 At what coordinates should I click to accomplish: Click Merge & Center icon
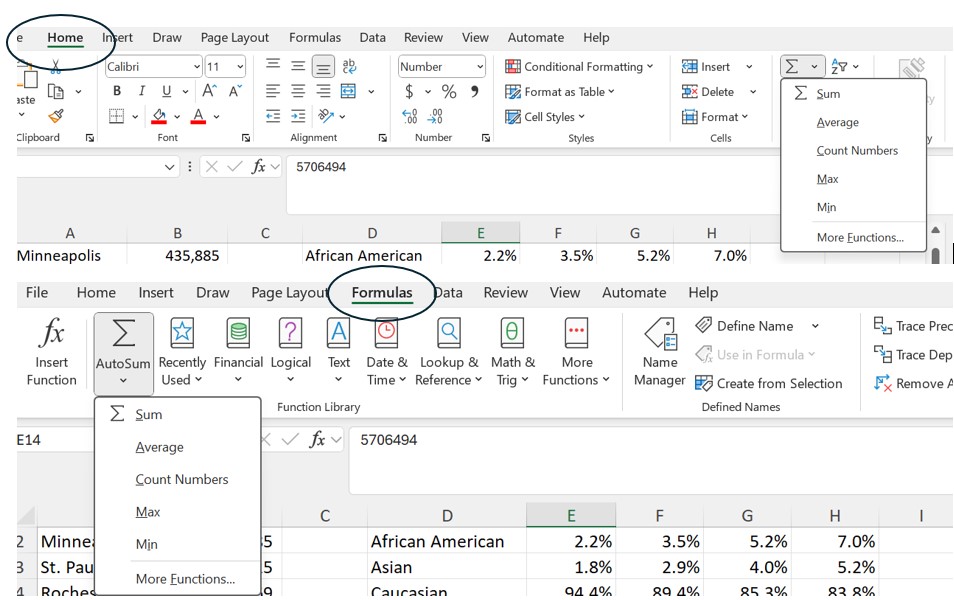[x=348, y=91]
